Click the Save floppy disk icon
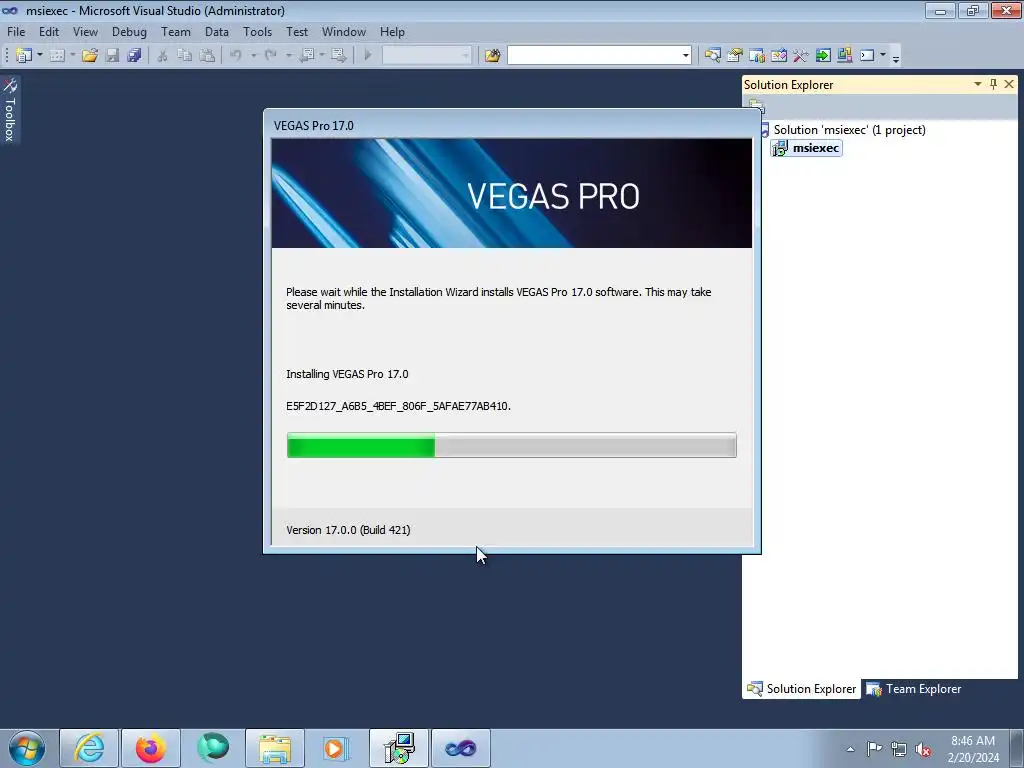The image size is (1024, 768). 112,56
